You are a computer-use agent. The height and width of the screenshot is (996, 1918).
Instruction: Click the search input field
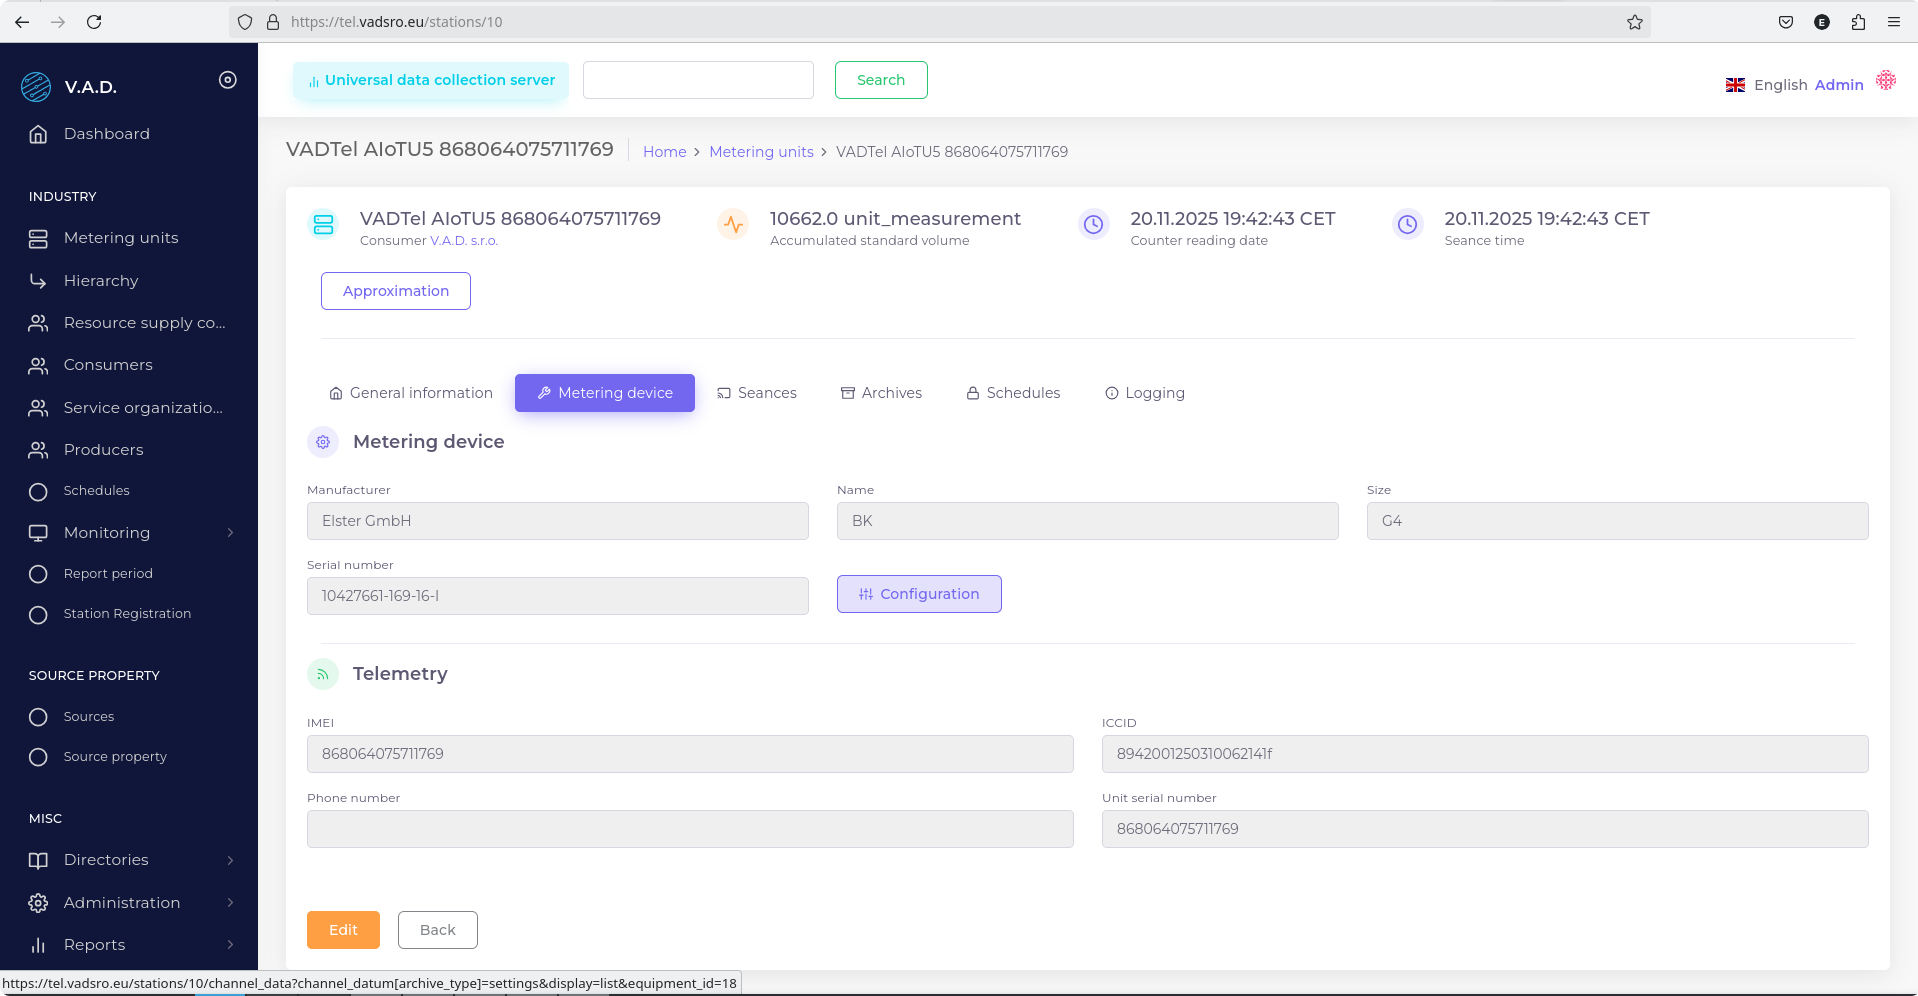click(698, 80)
